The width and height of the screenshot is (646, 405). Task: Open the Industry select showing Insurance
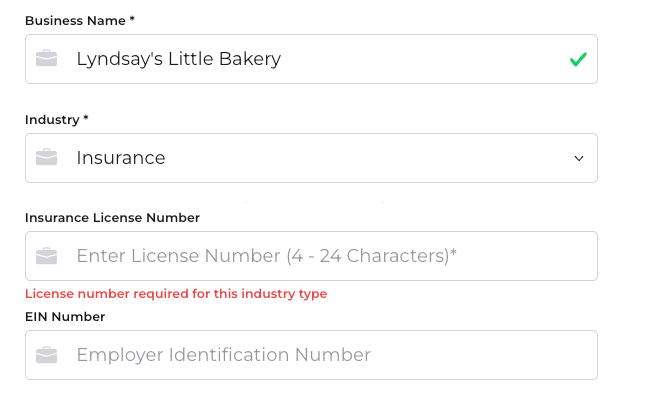click(x=311, y=158)
